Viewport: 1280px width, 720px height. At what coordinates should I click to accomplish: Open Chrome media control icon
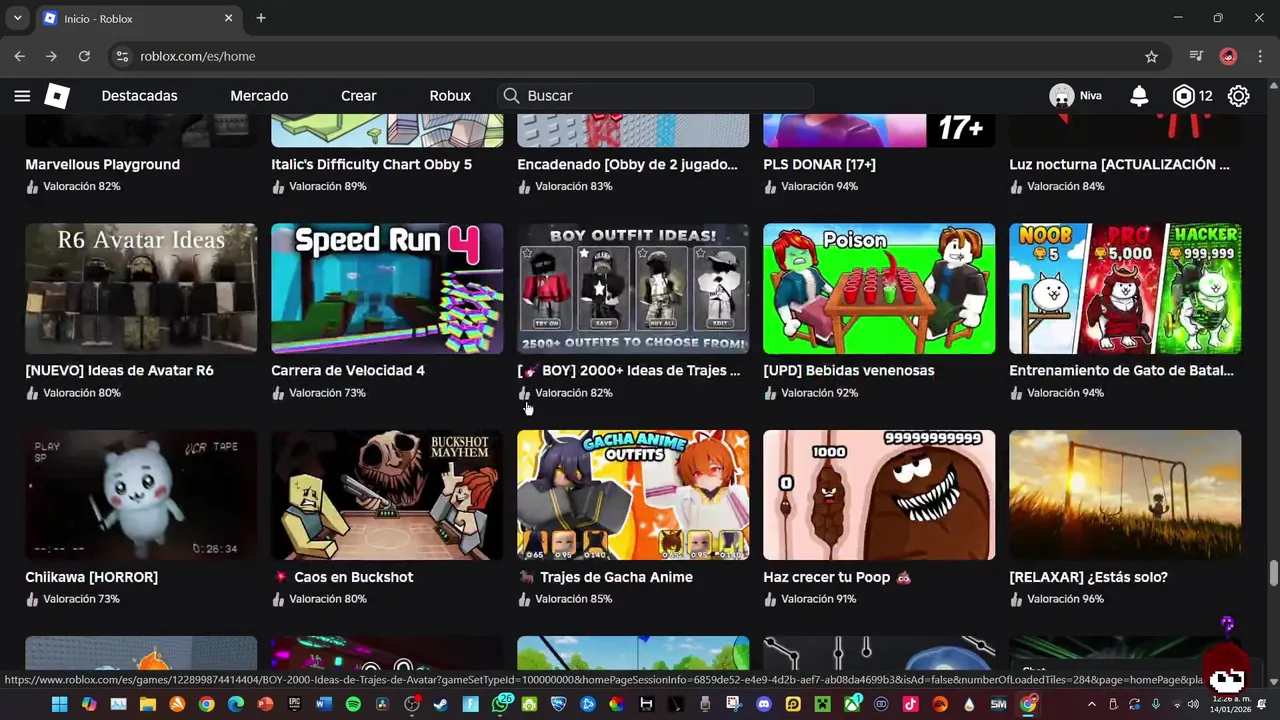1196,57
